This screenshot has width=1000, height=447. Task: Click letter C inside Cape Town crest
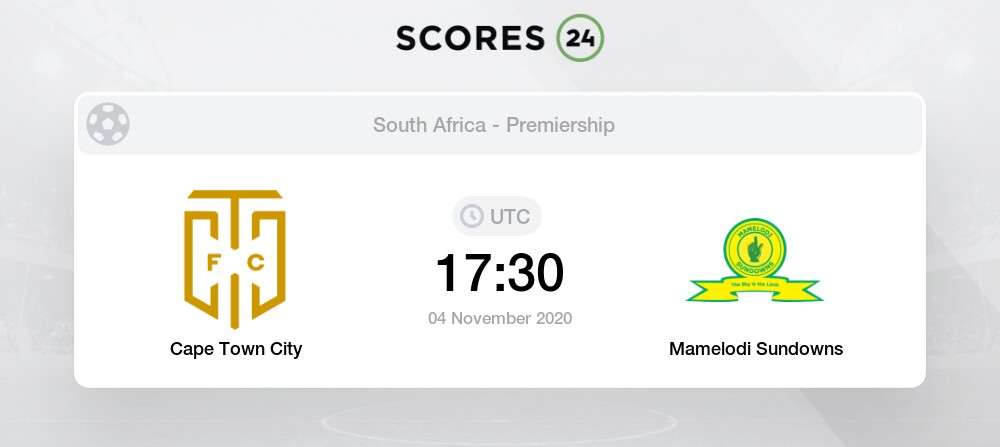[x=256, y=264]
